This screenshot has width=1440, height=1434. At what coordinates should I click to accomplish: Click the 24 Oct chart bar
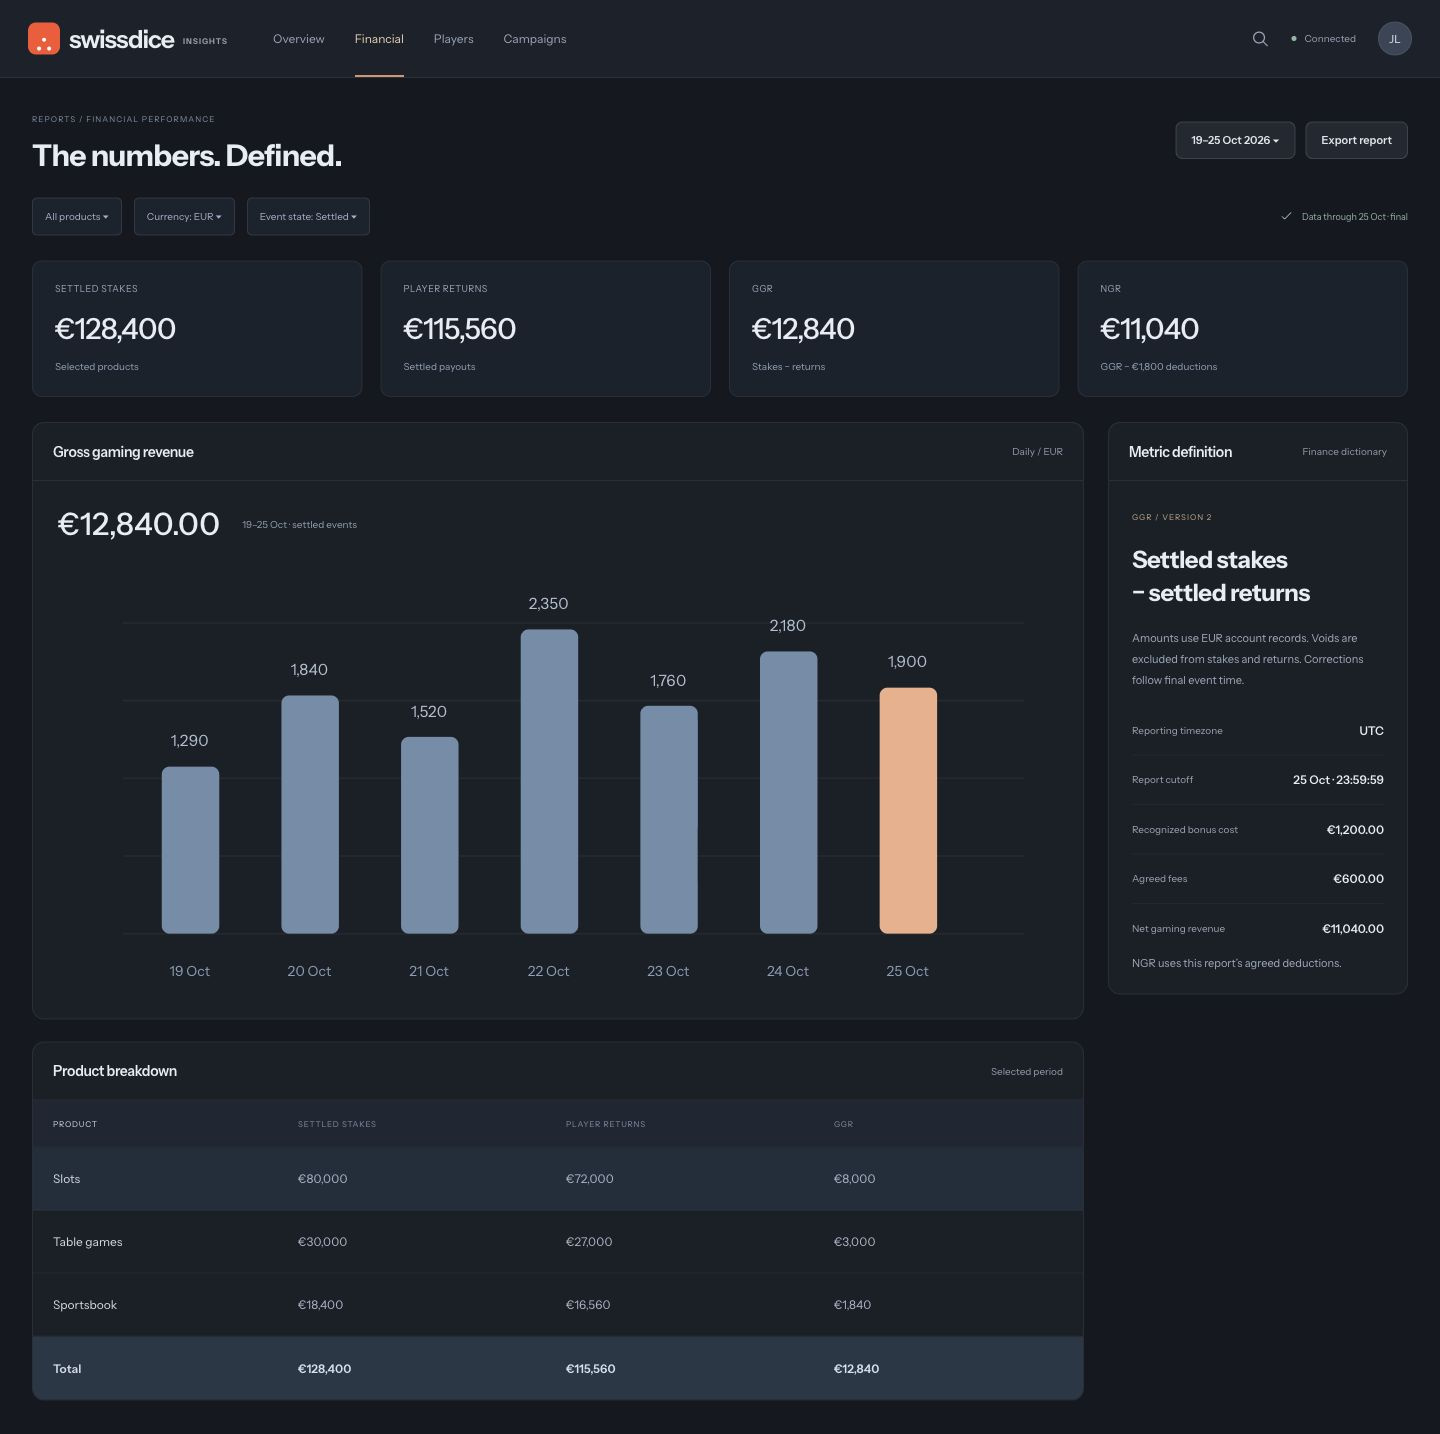pos(789,793)
